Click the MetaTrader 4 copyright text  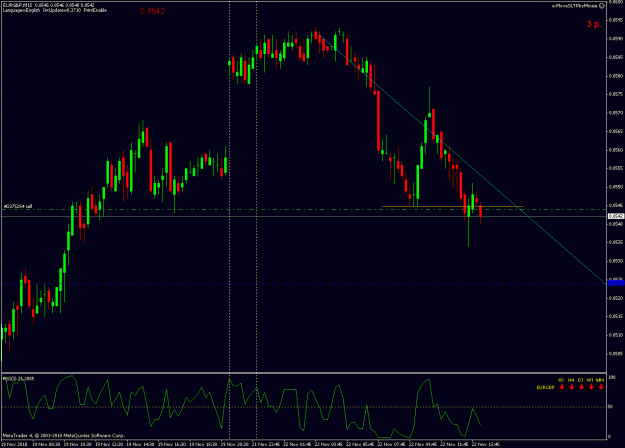[x=64, y=435]
